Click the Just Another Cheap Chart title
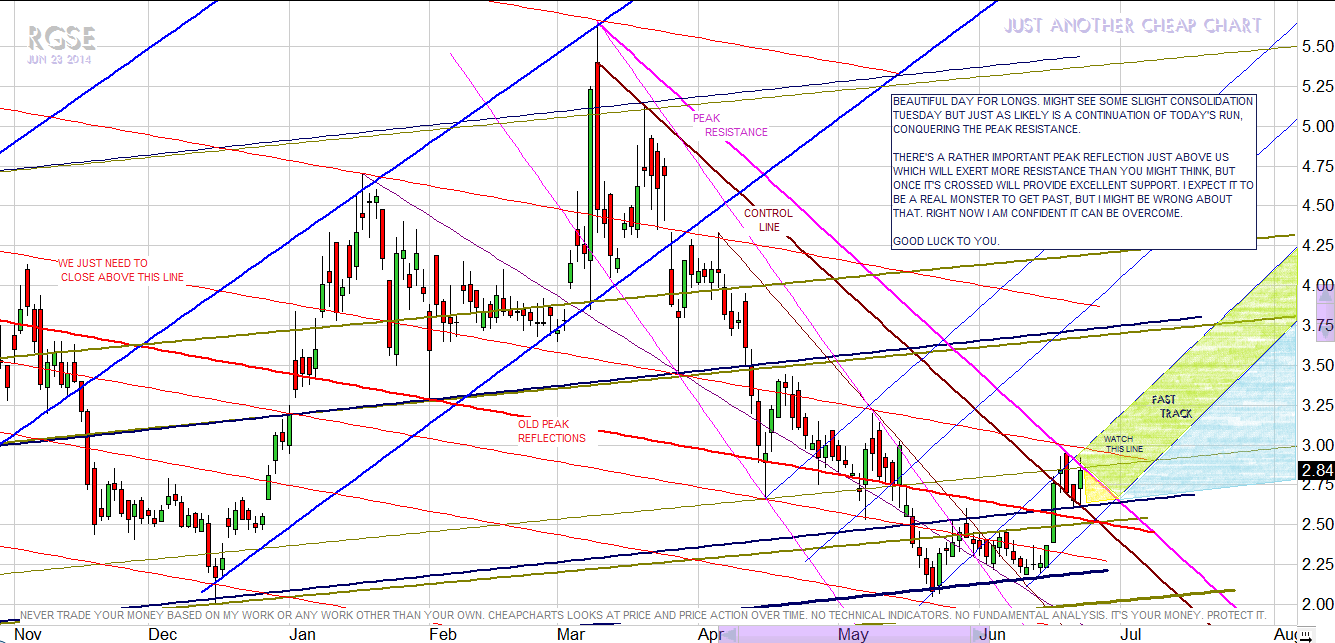1335x643 pixels. [1133, 26]
